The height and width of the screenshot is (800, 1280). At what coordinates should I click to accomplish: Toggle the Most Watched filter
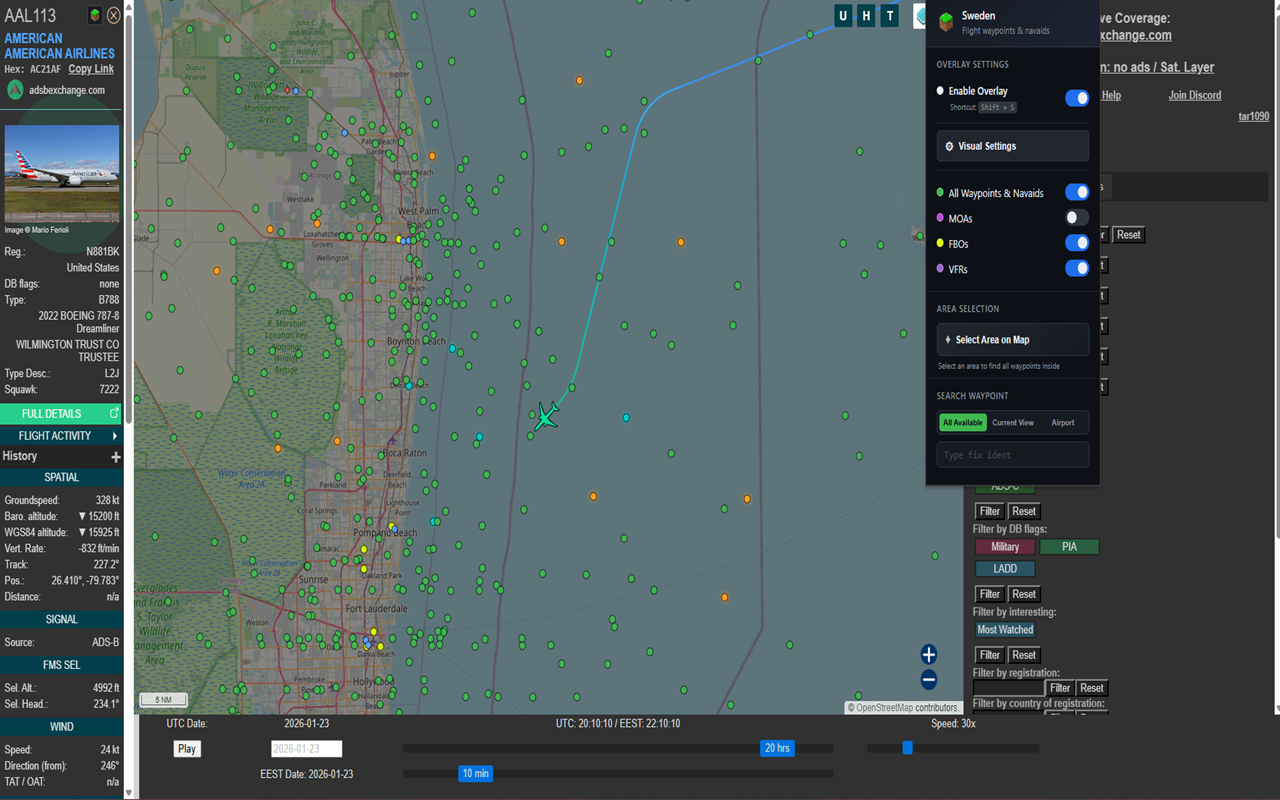point(1005,630)
